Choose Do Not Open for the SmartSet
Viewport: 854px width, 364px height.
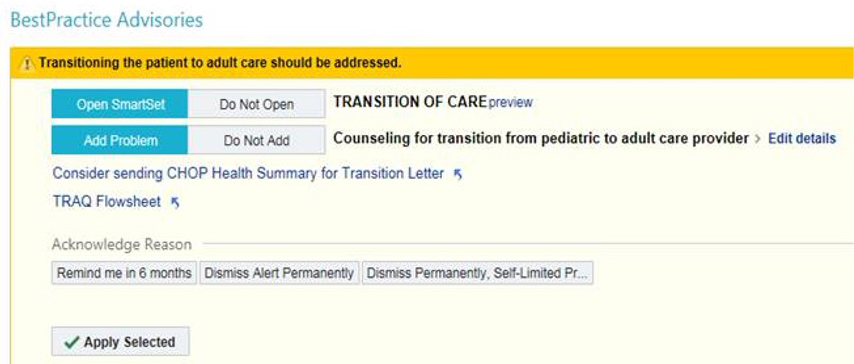(x=257, y=104)
